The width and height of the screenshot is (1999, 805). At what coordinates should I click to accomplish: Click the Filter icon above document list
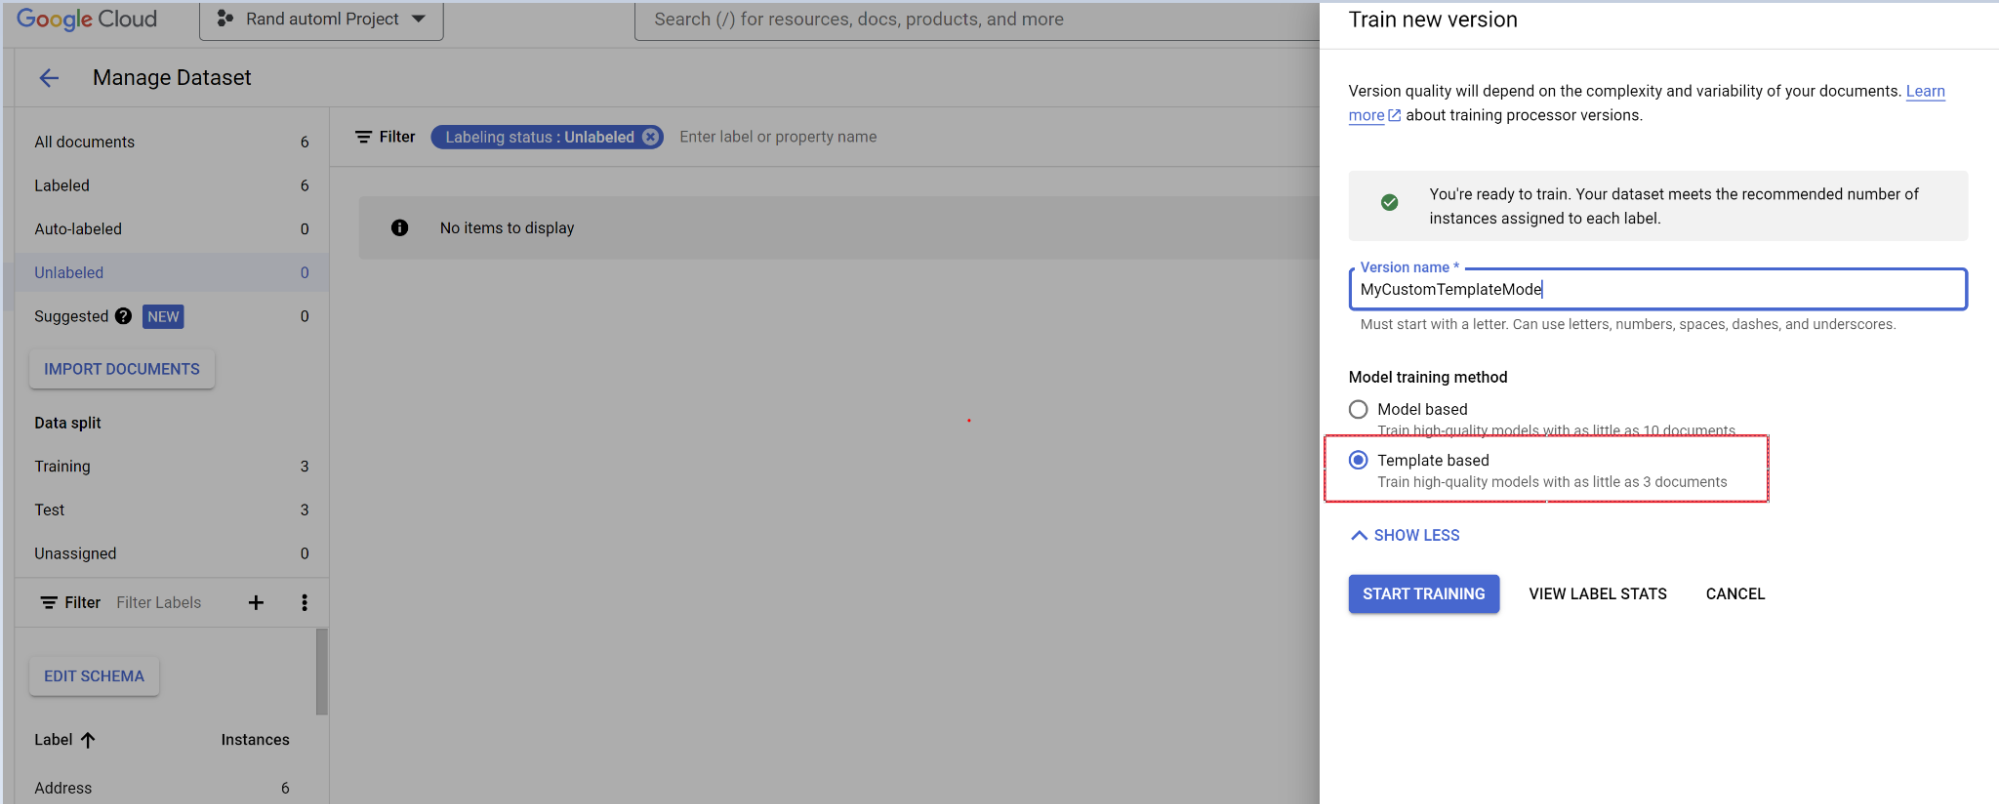pyautogui.click(x=365, y=137)
